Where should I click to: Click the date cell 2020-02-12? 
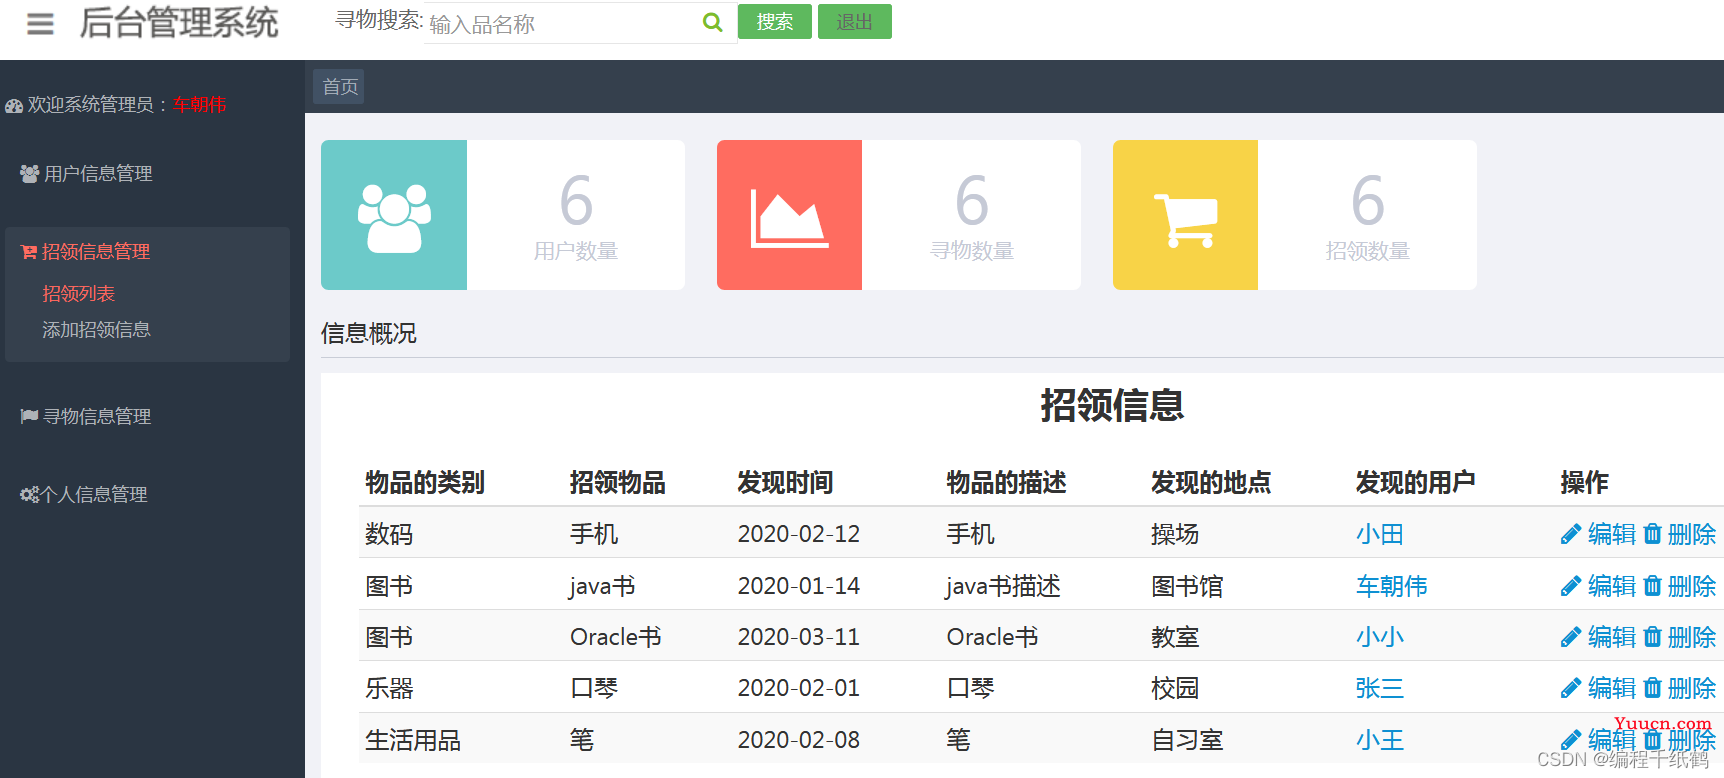click(799, 535)
